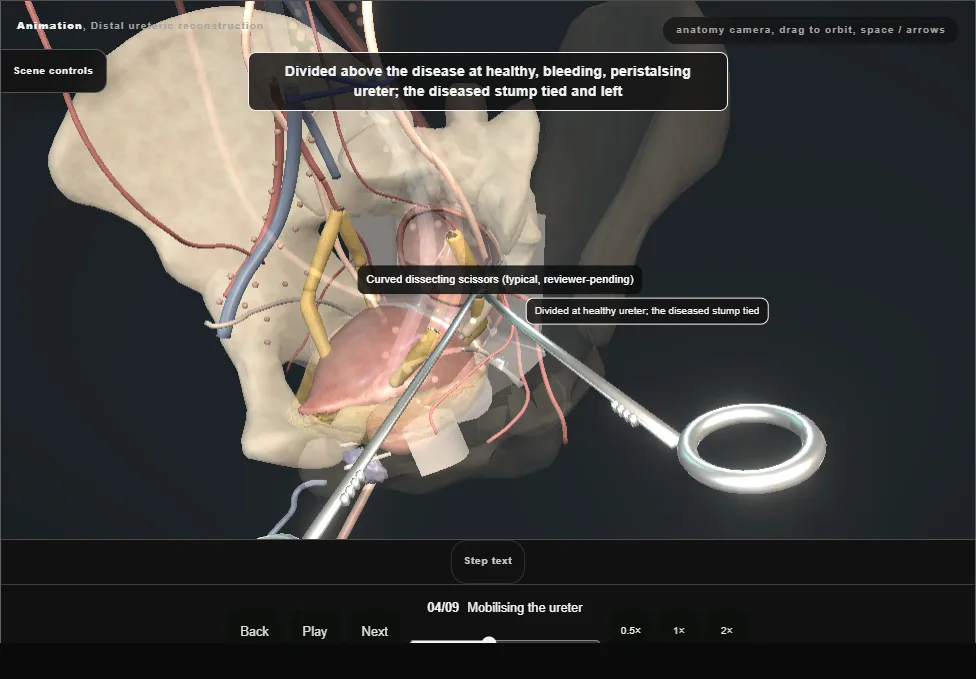Click the timeline progress slider handle
Image resolution: width=976 pixels, height=679 pixels.
pyautogui.click(x=489, y=641)
